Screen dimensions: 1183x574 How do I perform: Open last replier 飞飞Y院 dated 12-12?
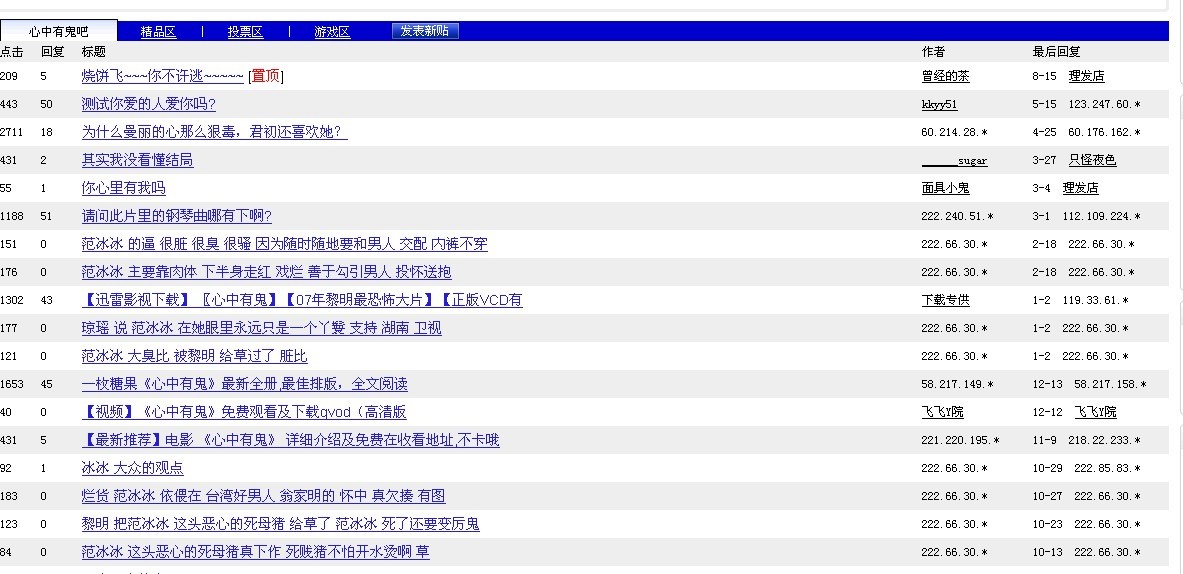1095,412
